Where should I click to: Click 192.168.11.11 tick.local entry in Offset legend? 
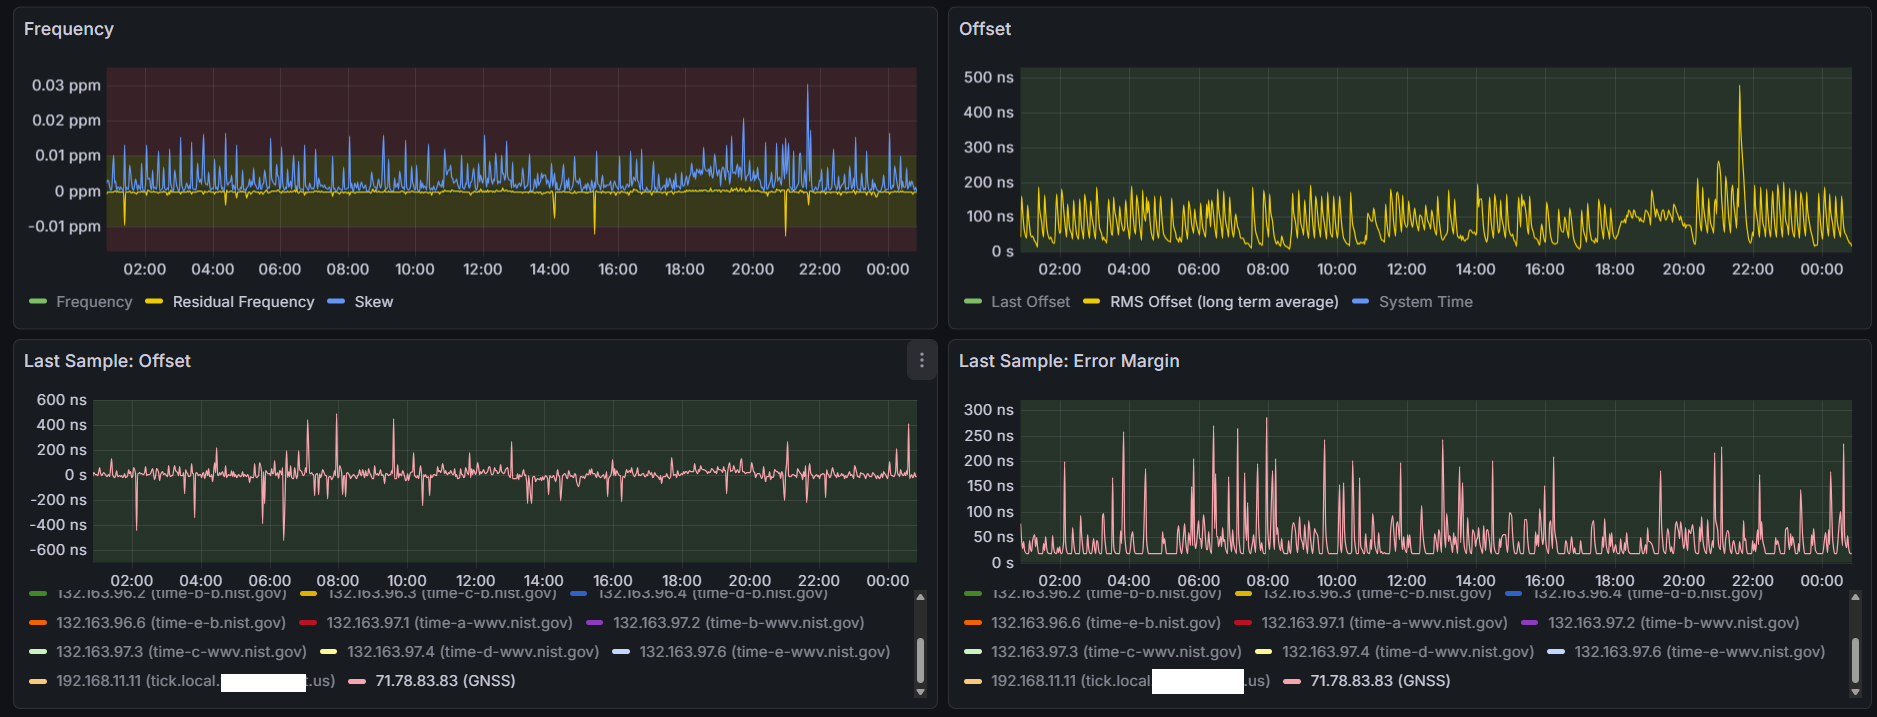pos(195,681)
